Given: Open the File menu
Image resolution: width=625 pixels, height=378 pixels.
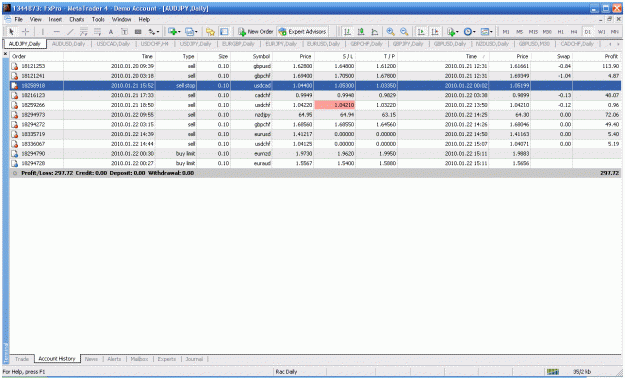Looking at the screenshot, I should (x=19, y=19).
